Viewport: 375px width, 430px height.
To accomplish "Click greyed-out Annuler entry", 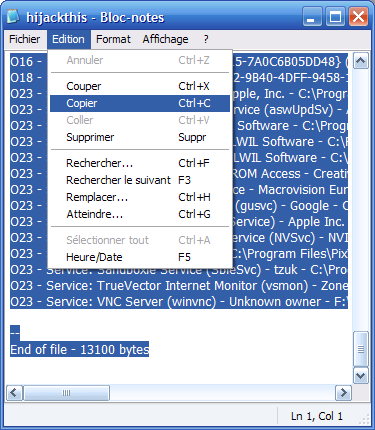I will click(x=140, y=60).
